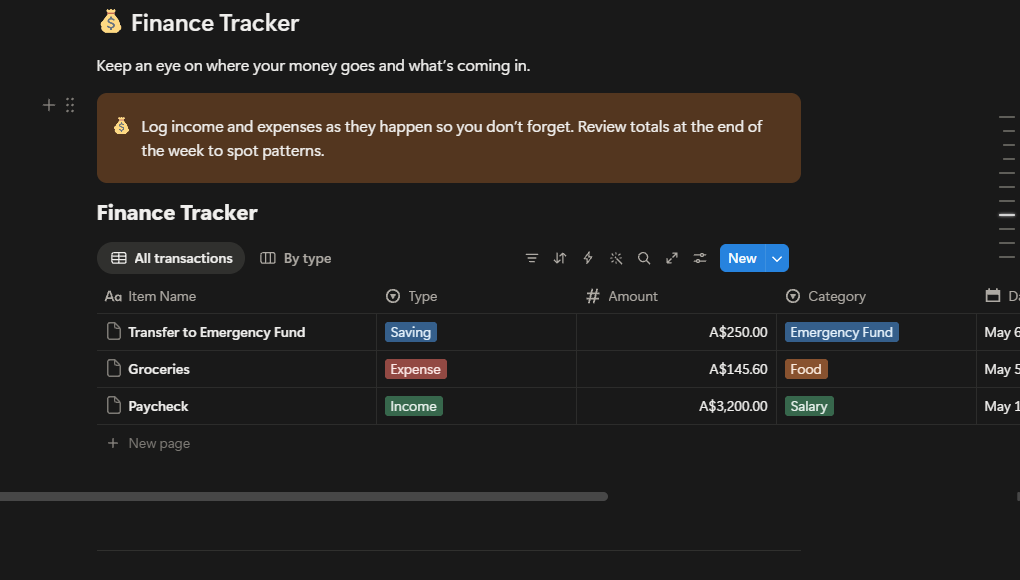Click the 'Keep an eye on where' description text
Viewport: 1020px width, 580px height.
coord(313,66)
